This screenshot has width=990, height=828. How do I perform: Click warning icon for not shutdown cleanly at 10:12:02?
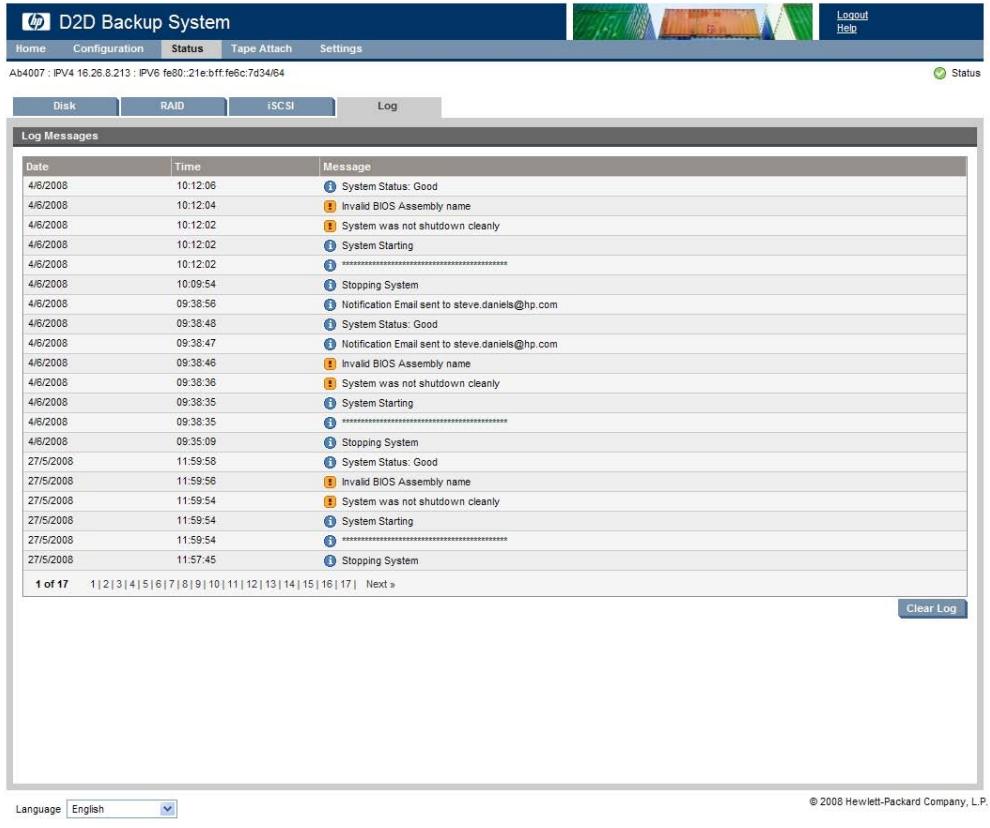[330, 225]
